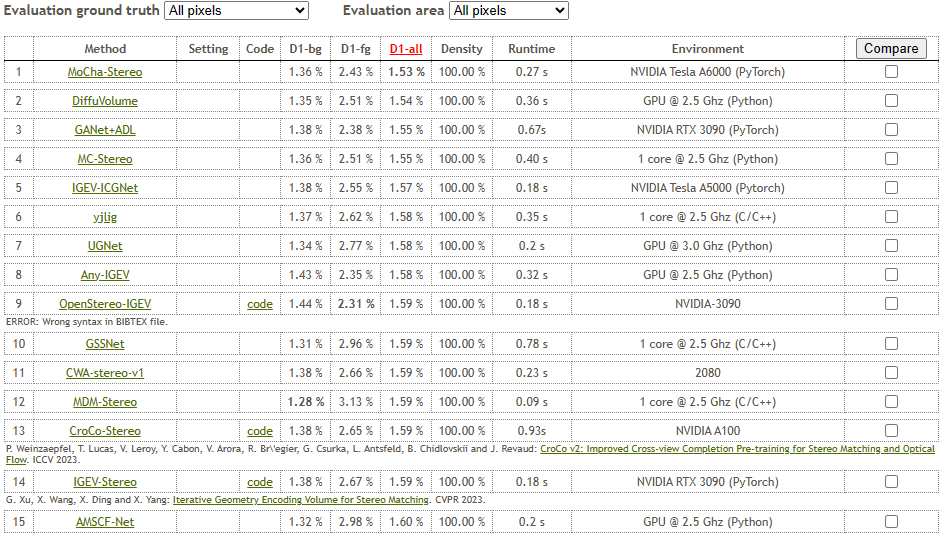Check the compare box for IGEV-Stereo
Image resolution: width=945 pixels, height=538 pixels.
click(x=891, y=482)
